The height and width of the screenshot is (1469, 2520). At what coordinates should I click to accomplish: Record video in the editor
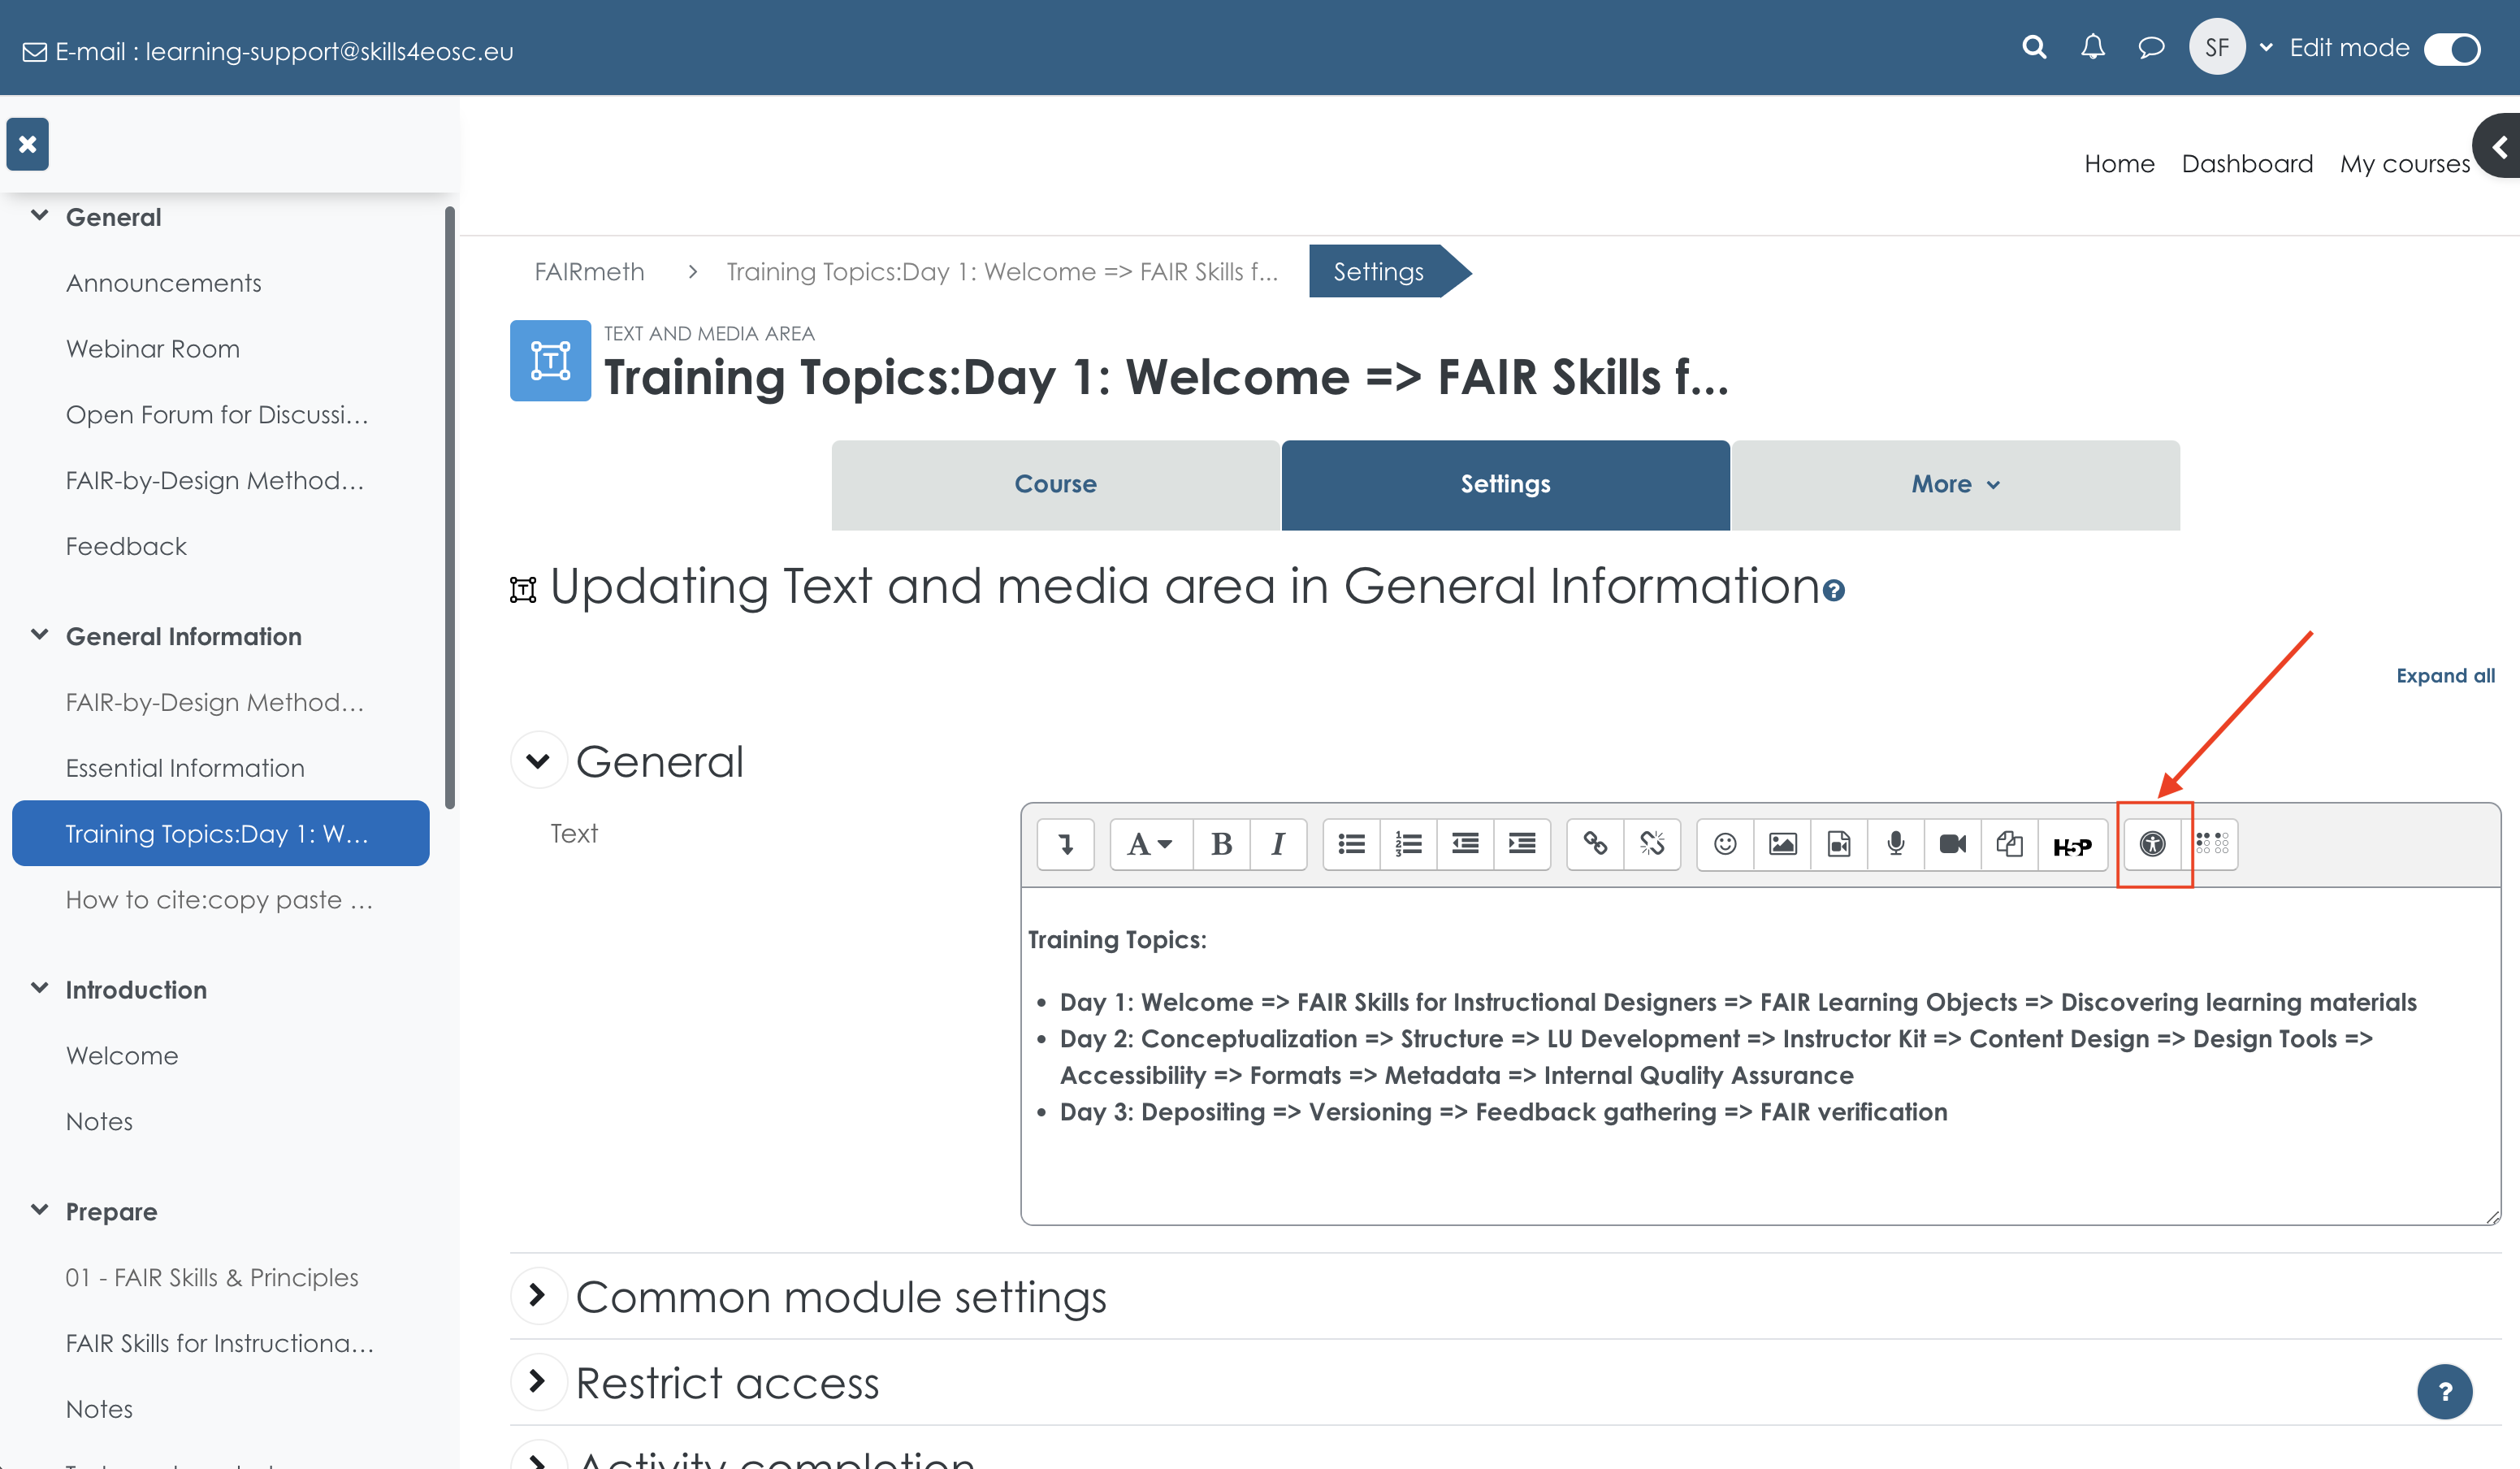(x=1951, y=845)
